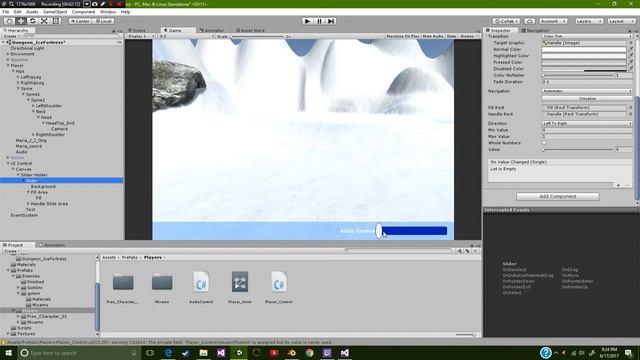Viewport: 640px width, 360px height.
Task: Toggle Local handle rotation button
Action: 104,21
